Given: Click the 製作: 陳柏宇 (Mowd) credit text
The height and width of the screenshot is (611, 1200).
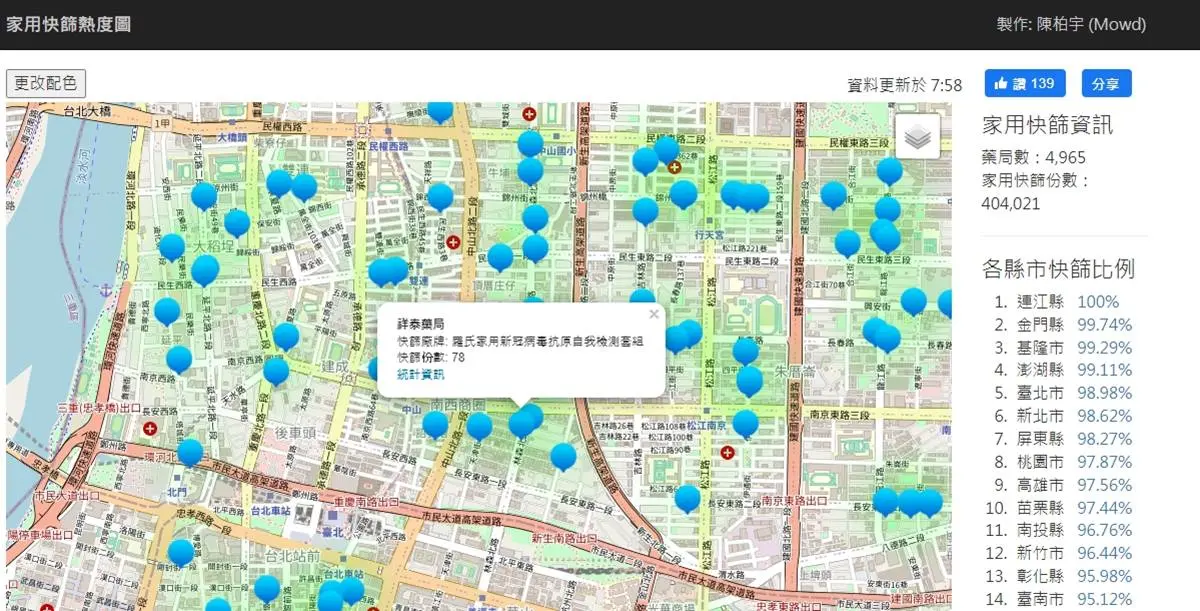Looking at the screenshot, I should (x=1071, y=24).
